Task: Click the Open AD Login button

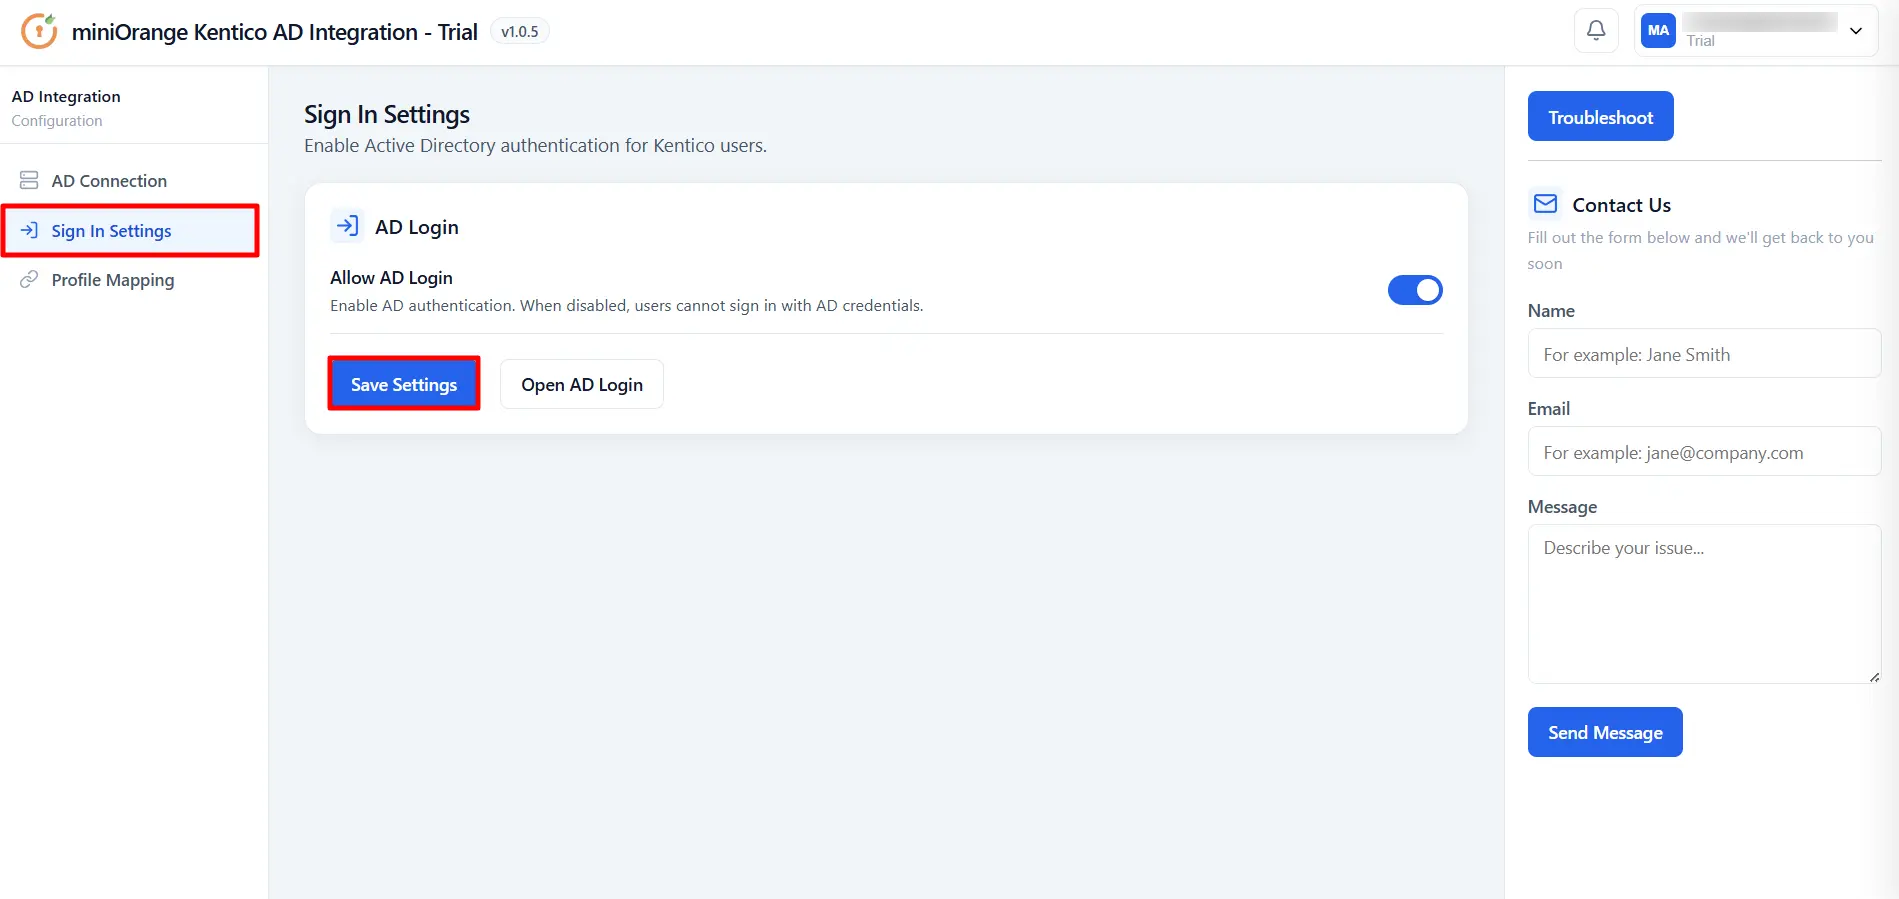Action: [582, 384]
